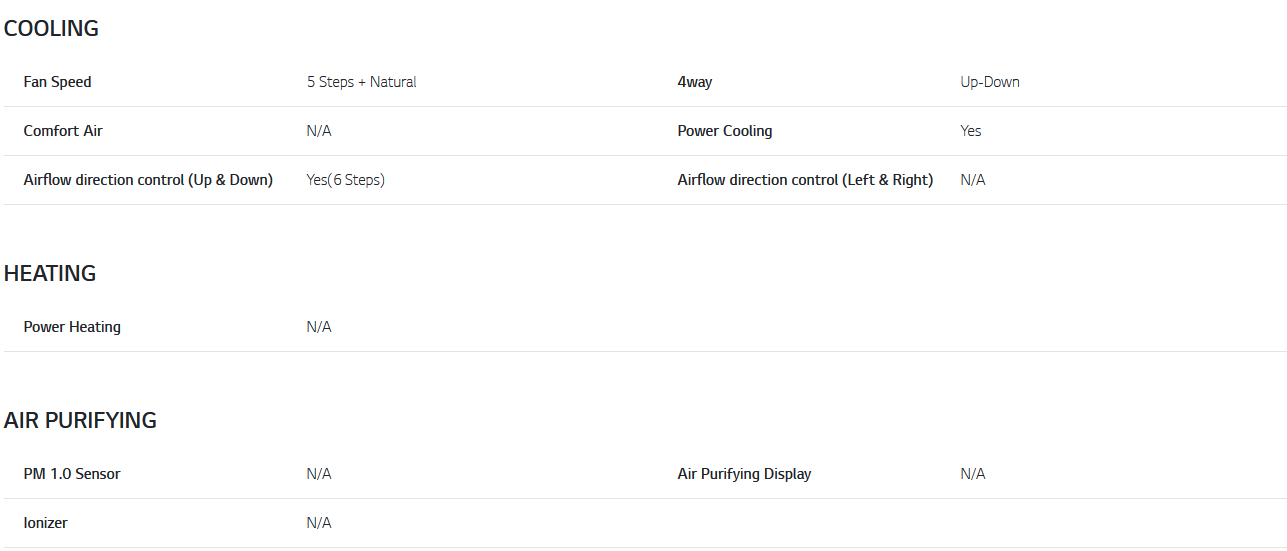Viewport: 1287px width, 551px height.
Task: Click the "5 Steps + Natural" value
Action: pyautogui.click(x=361, y=82)
